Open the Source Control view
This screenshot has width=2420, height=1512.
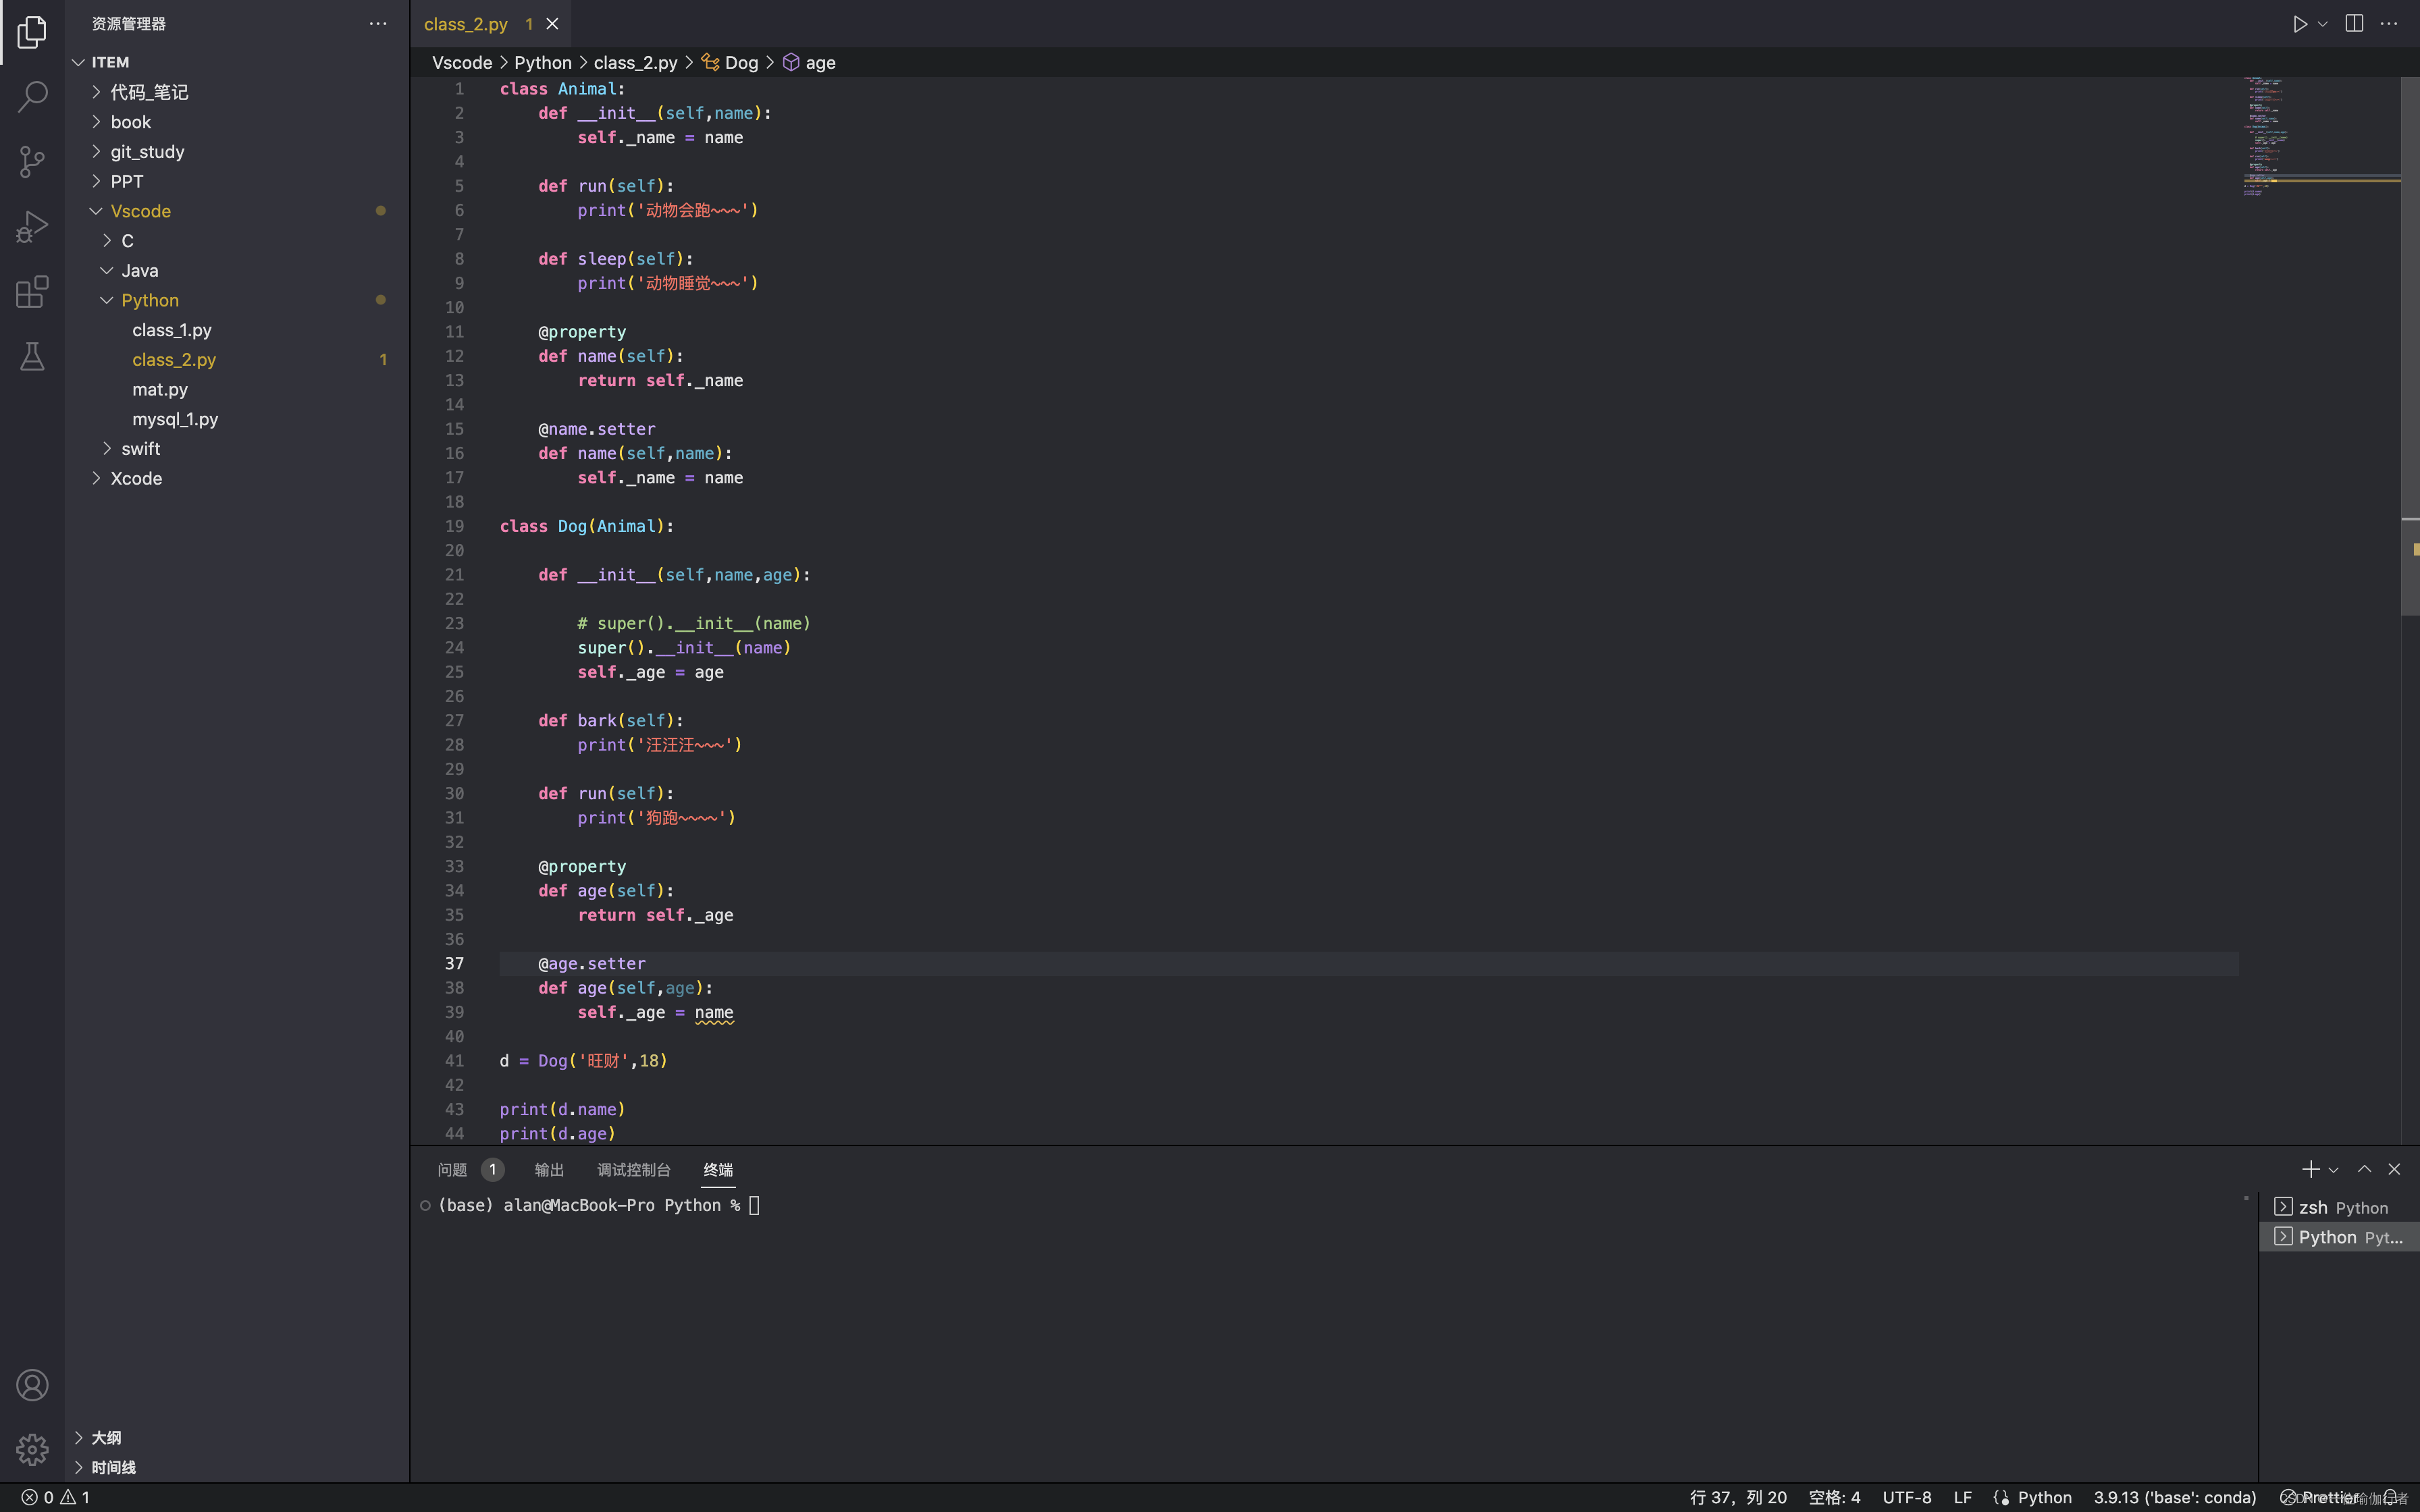point(32,162)
